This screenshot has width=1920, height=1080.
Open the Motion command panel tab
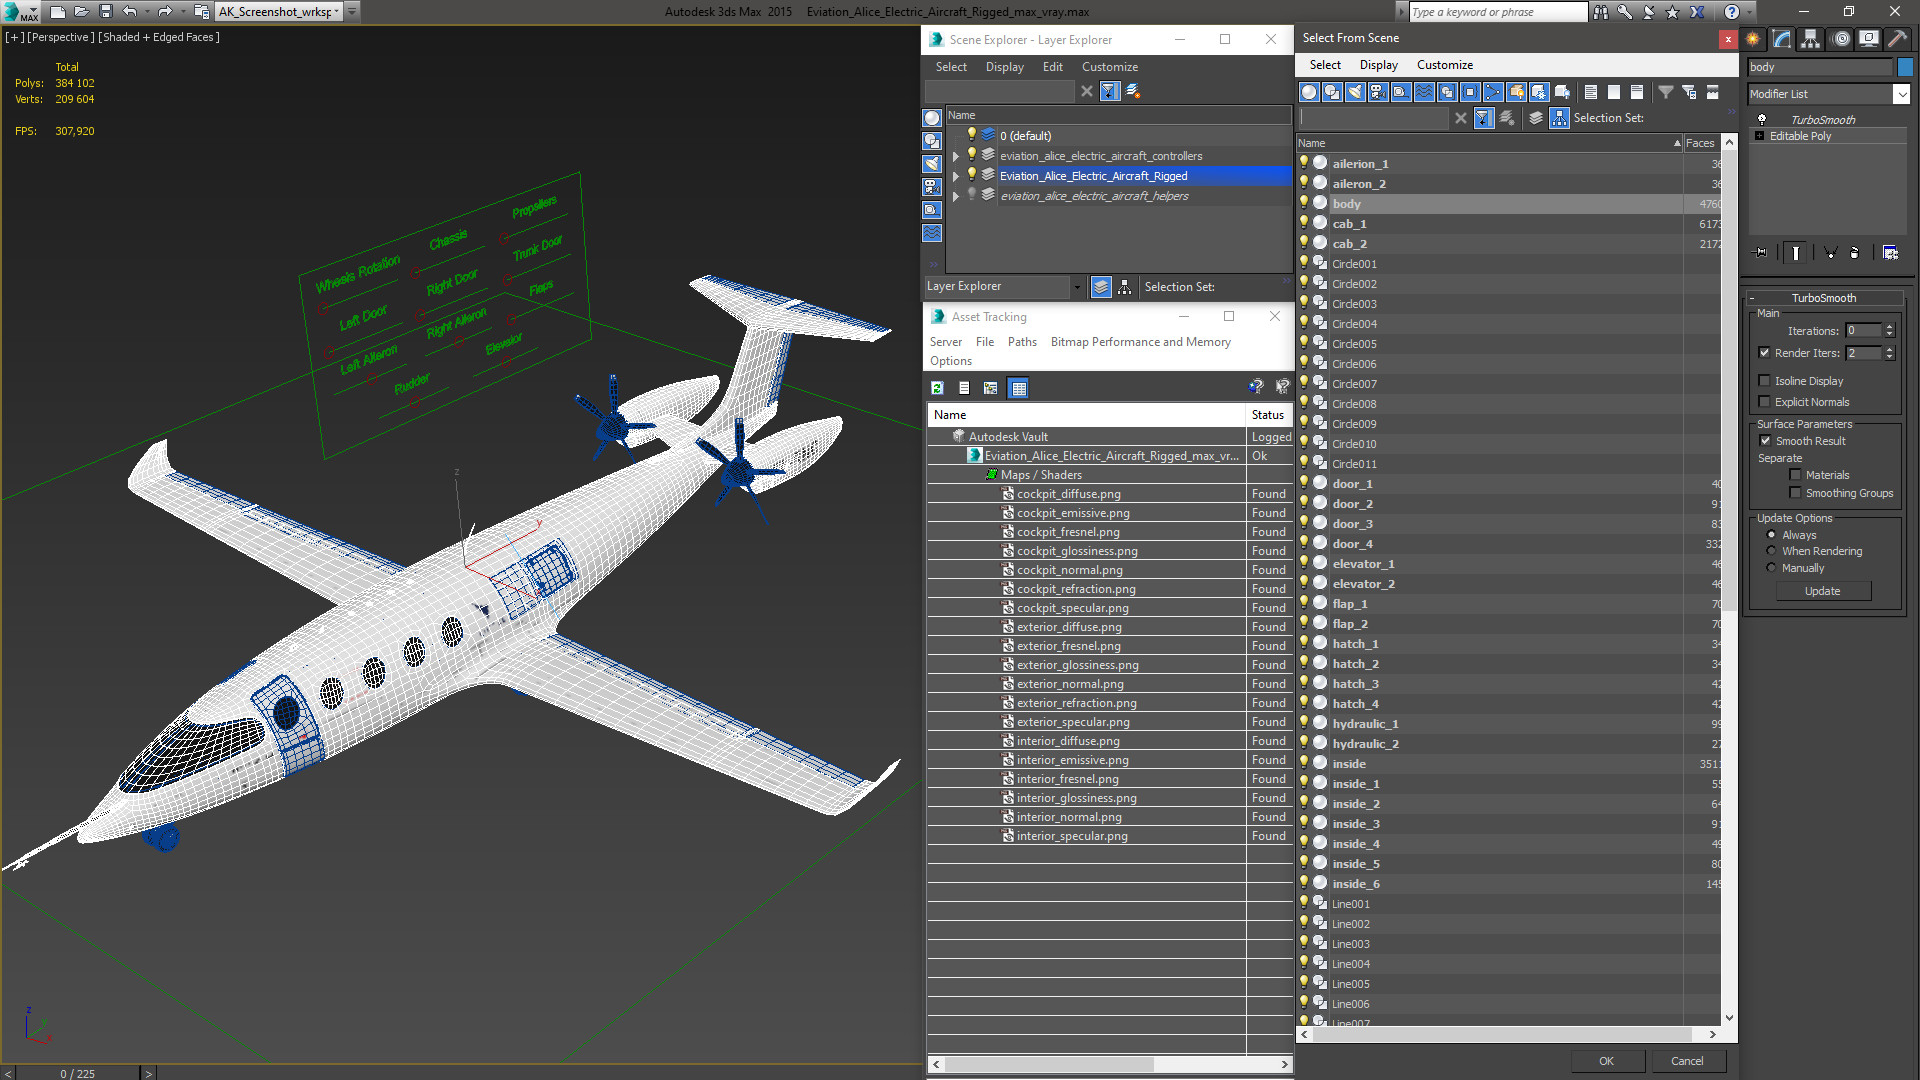[x=1840, y=39]
